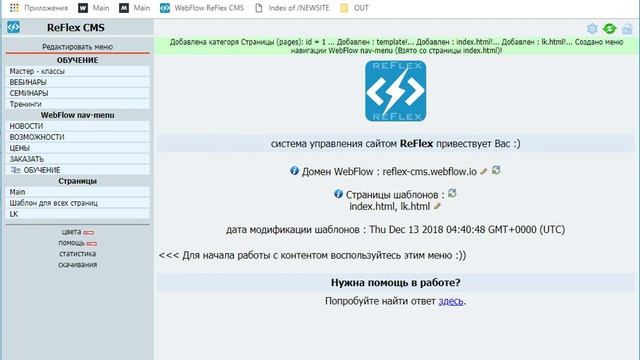Click the Нужна помощь в работе? heading
This screenshot has width=640, height=360.
(396, 282)
